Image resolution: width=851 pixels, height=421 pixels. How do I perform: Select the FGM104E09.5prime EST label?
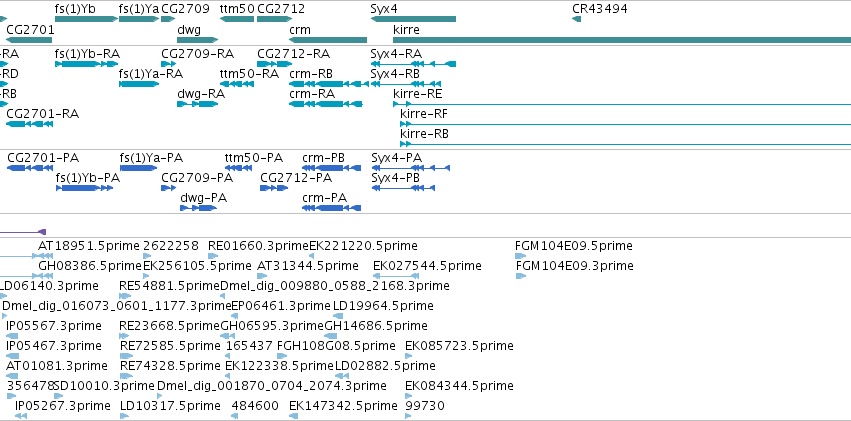pyautogui.click(x=574, y=246)
